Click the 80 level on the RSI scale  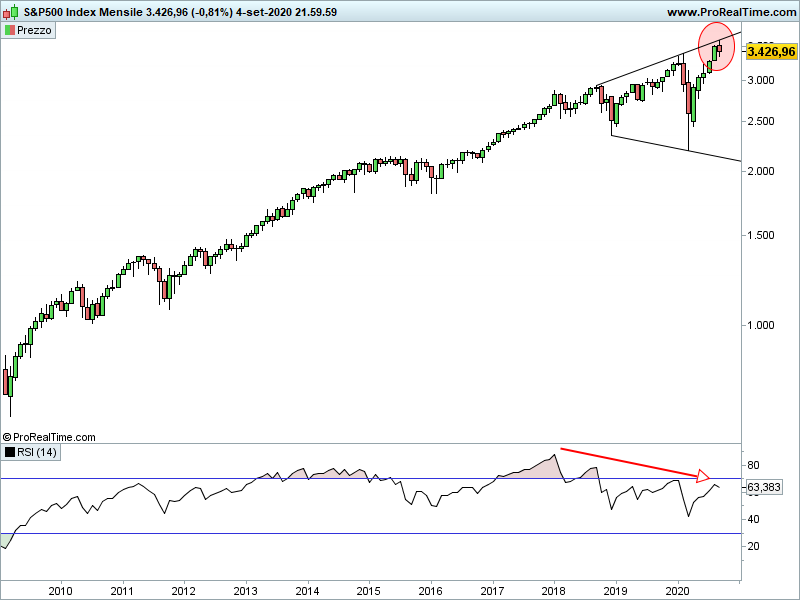[x=753, y=465]
